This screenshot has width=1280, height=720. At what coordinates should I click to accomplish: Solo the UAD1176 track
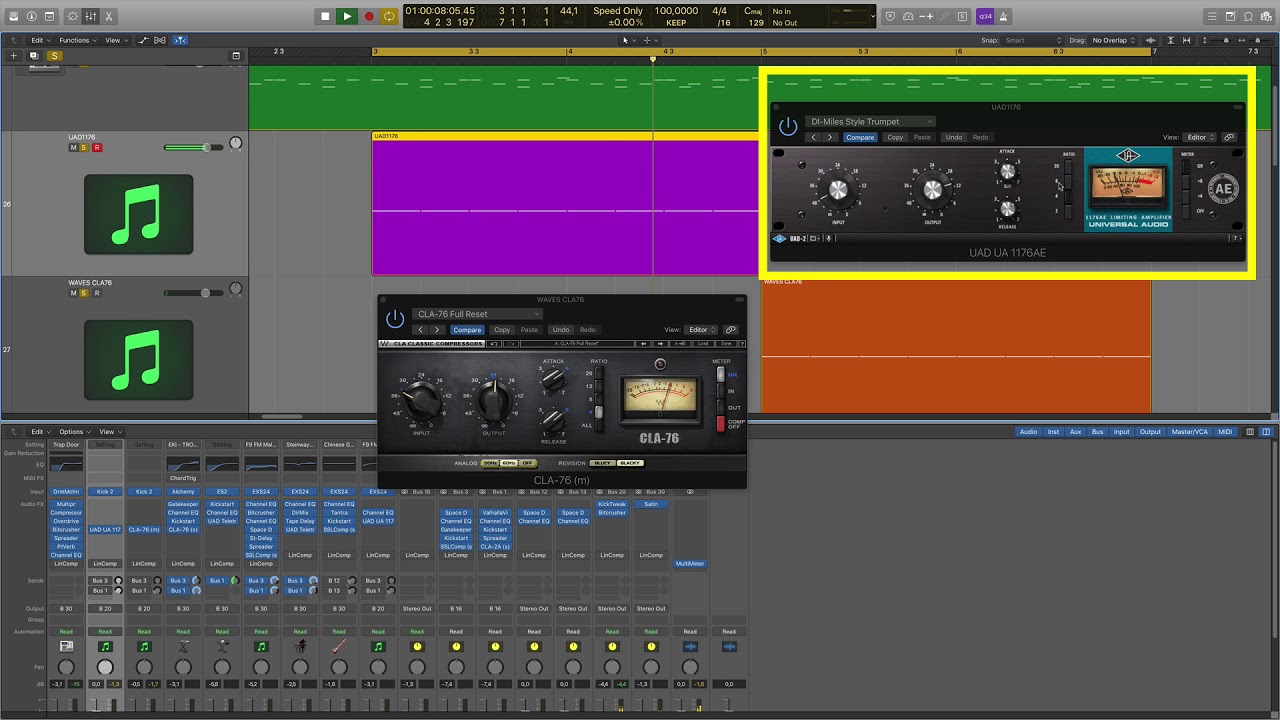click(x=85, y=148)
